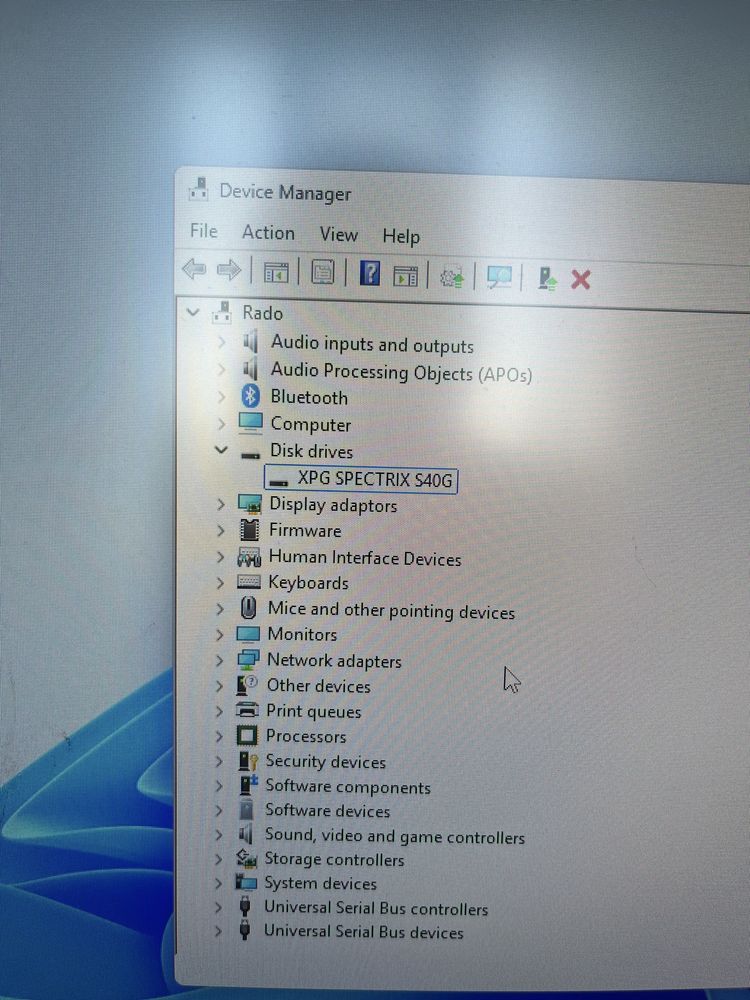Open the Action menu
This screenshot has width=750, height=1000.
click(x=268, y=233)
